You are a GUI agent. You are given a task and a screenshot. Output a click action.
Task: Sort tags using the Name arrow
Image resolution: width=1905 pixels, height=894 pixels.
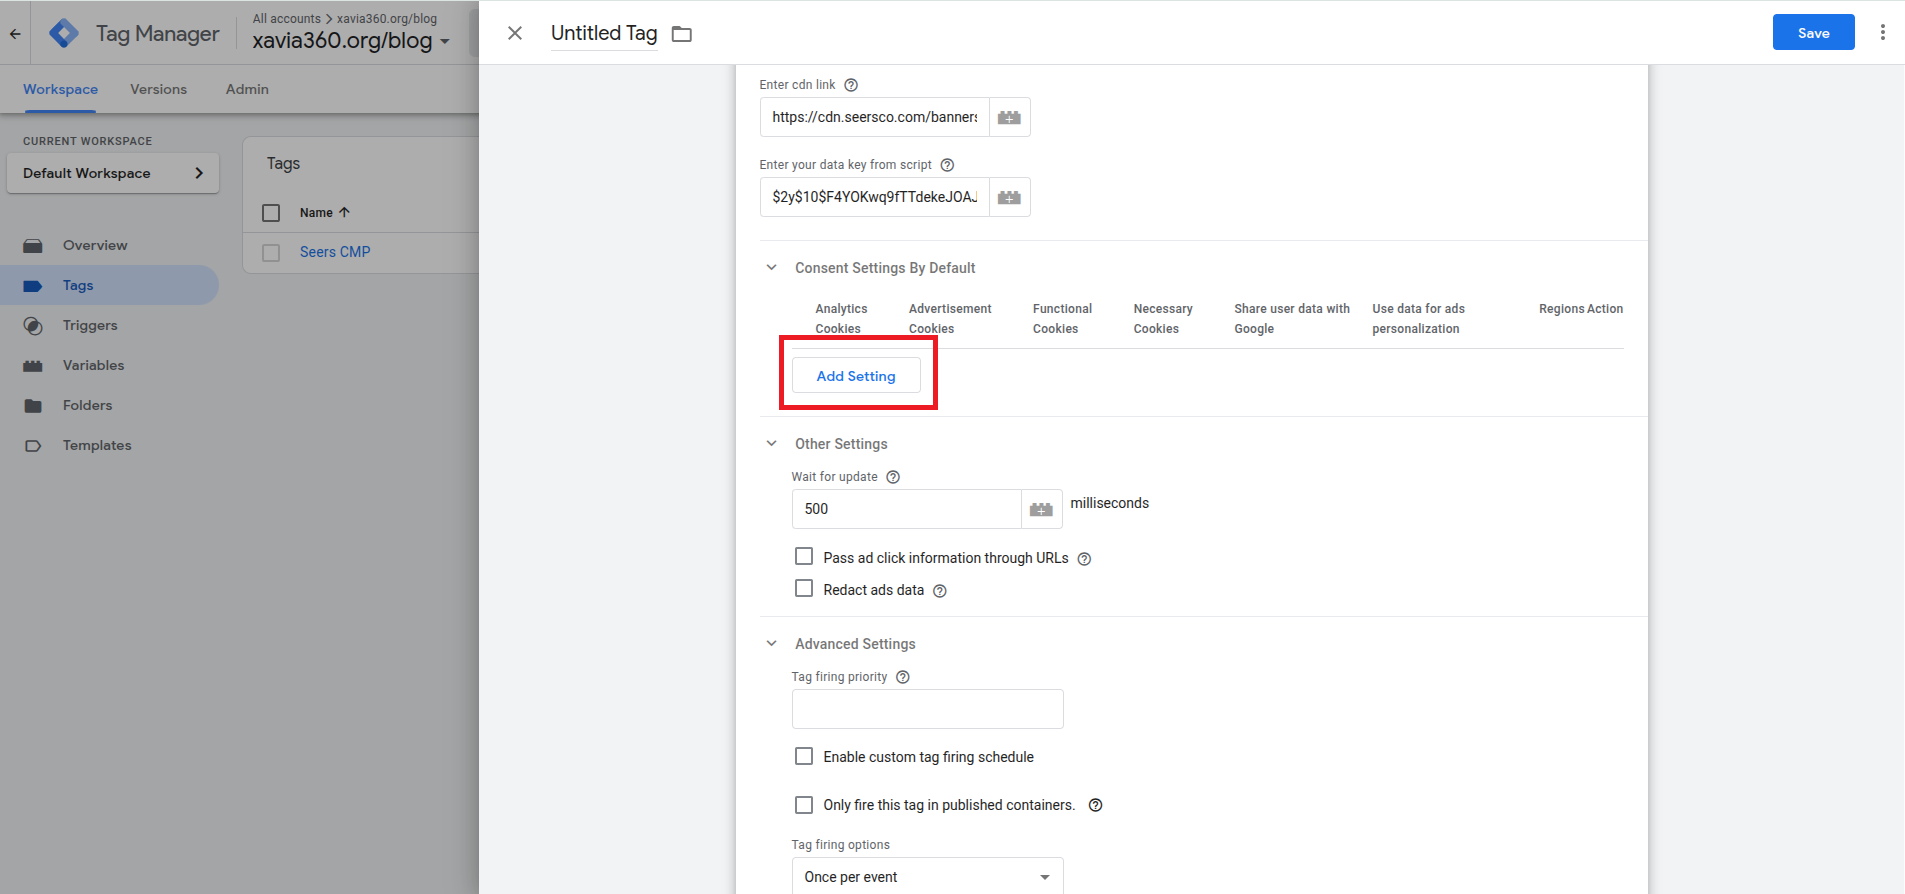(344, 212)
